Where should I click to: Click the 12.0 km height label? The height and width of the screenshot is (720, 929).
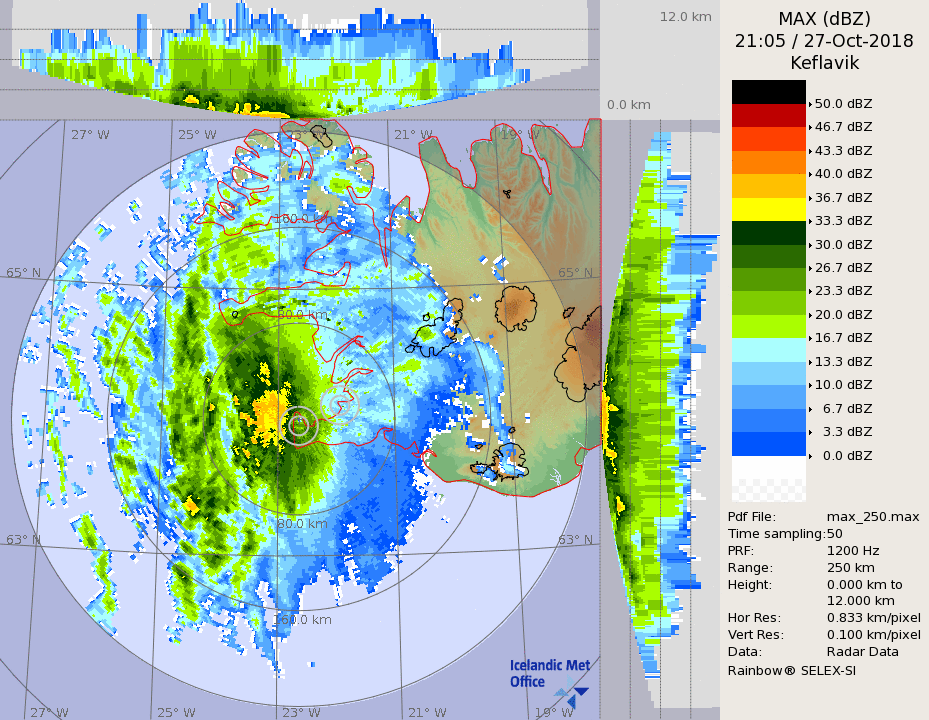pyautogui.click(x=685, y=17)
